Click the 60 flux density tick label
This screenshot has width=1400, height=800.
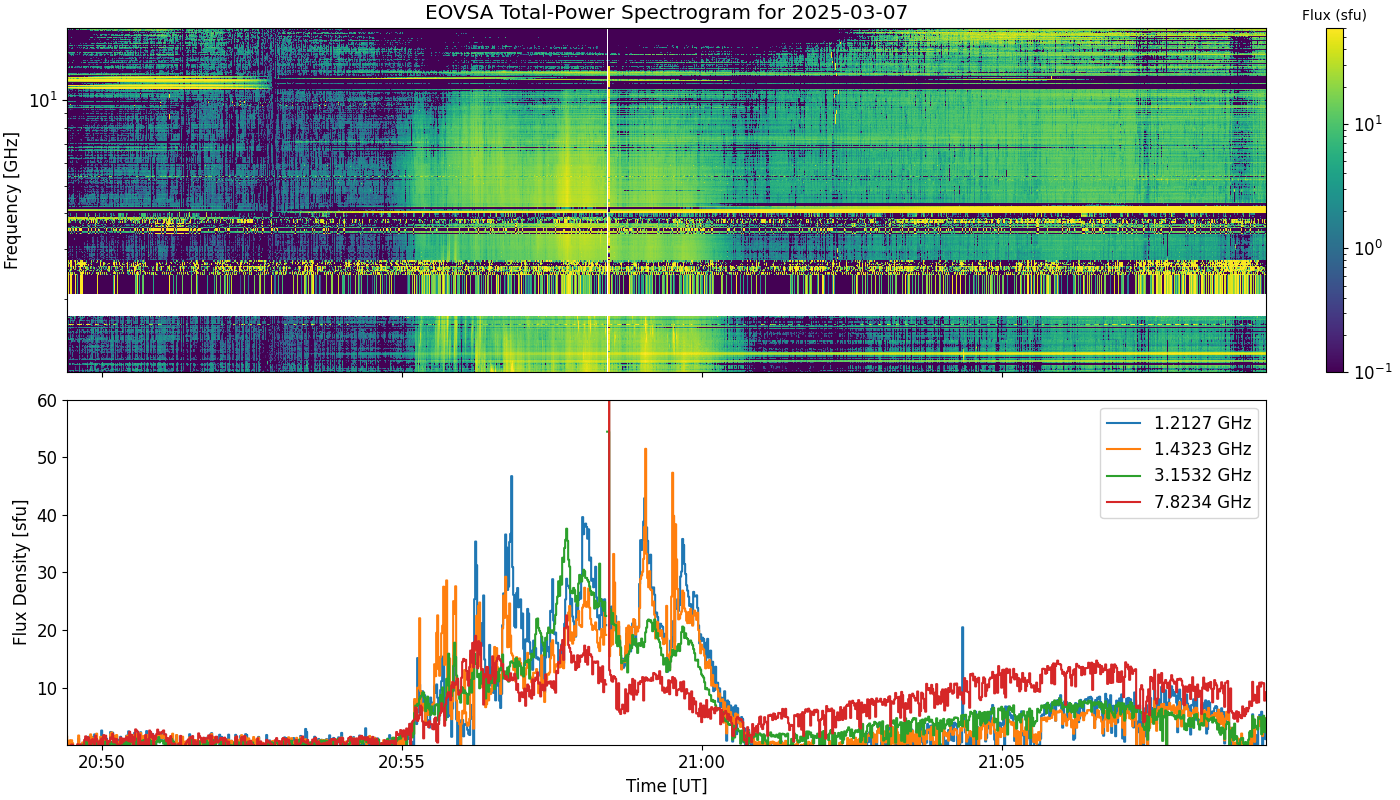click(x=49, y=401)
